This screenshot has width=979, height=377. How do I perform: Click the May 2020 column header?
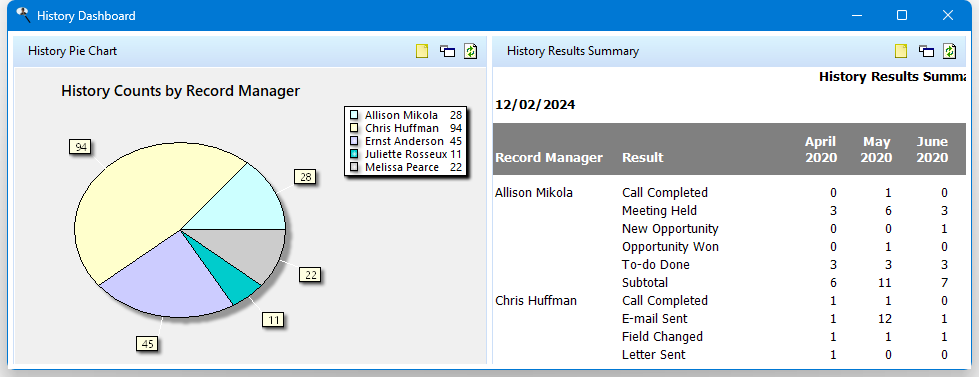tap(876, 149)
